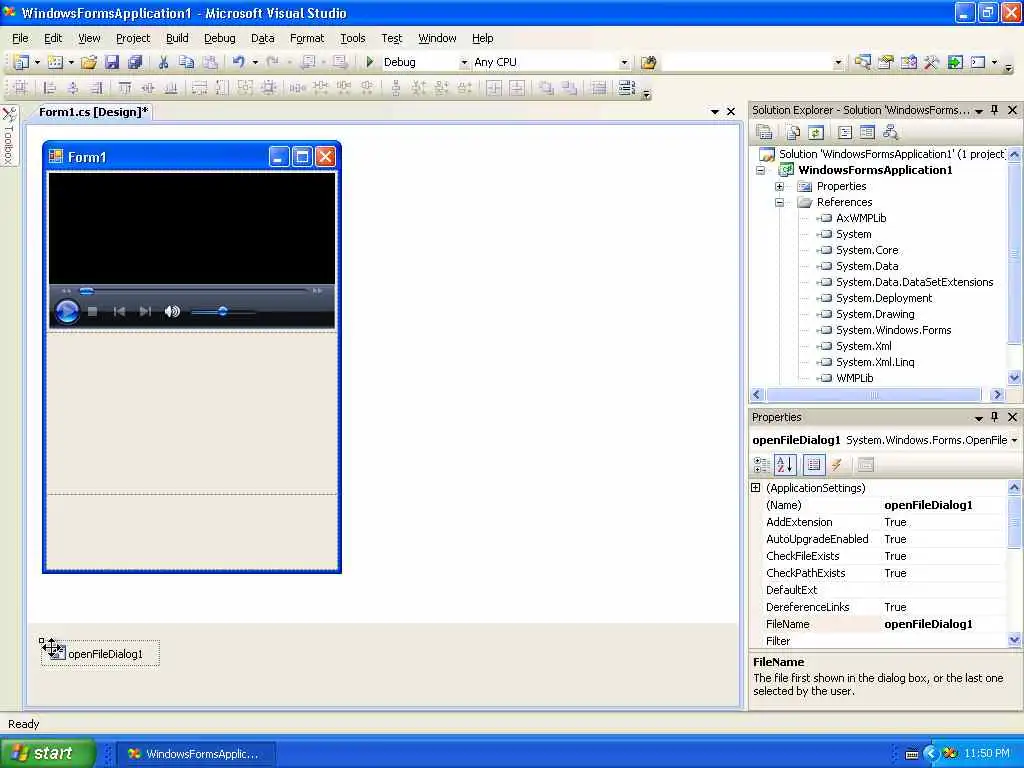Expand the (ApplicationSettings) property group

[756, 488]
